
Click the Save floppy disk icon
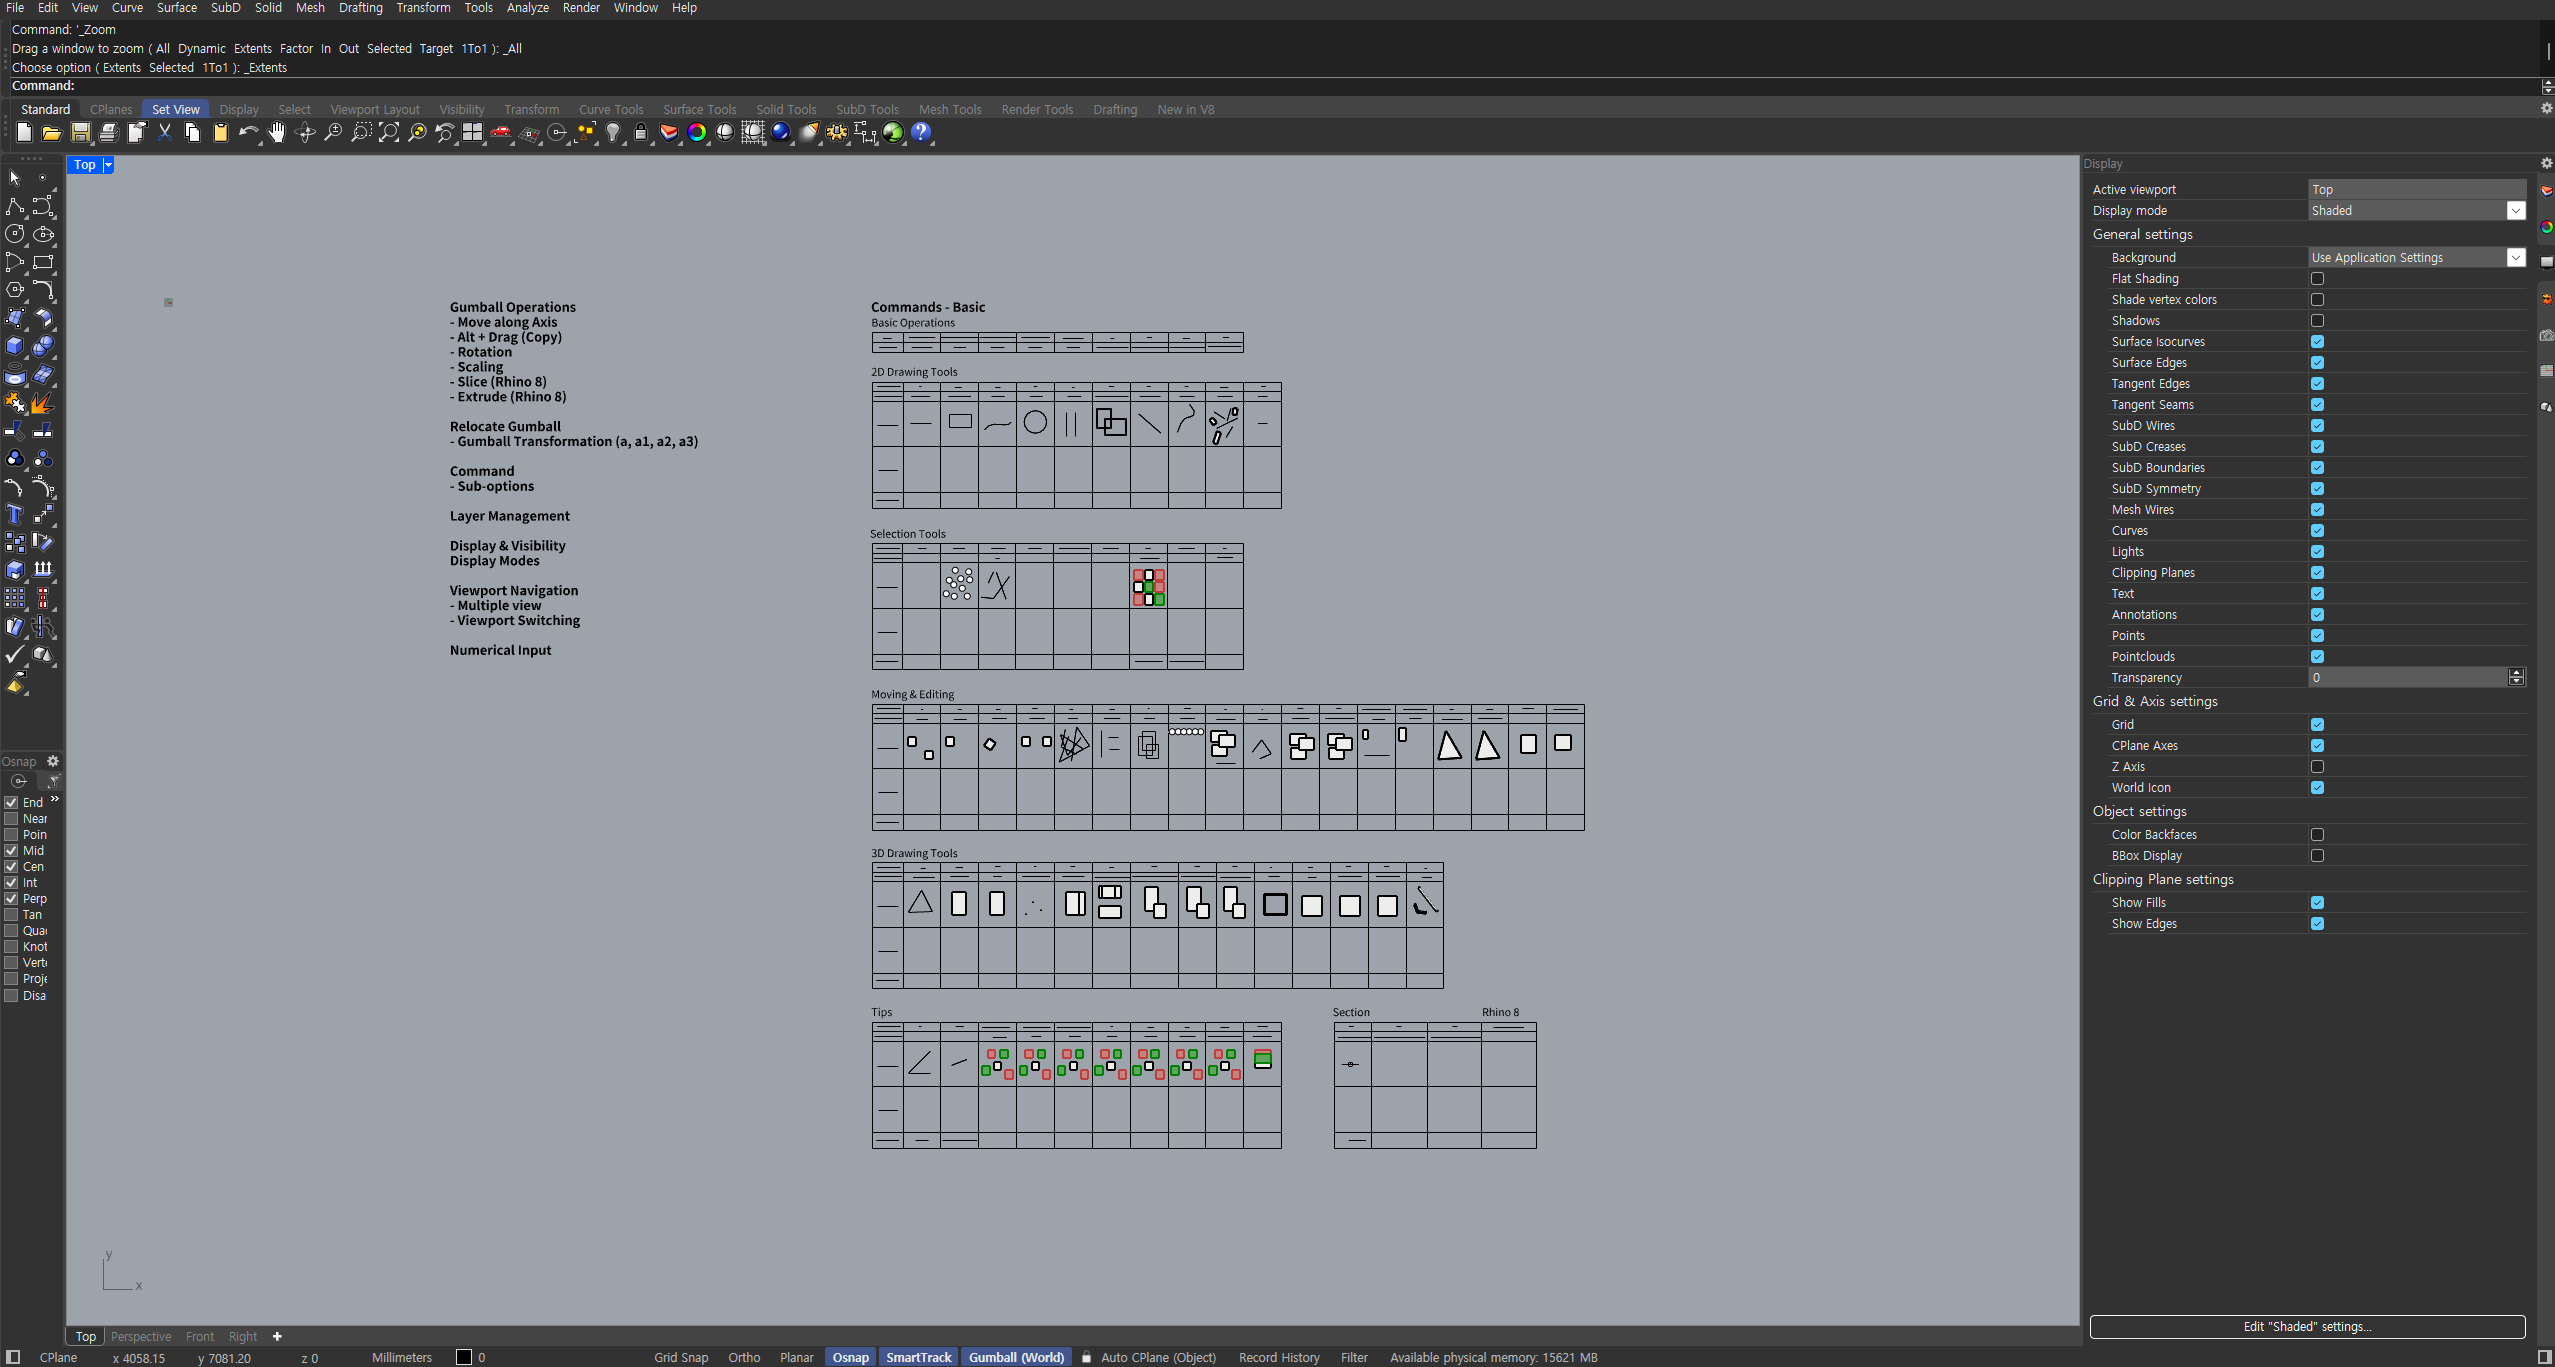[81, 132]
